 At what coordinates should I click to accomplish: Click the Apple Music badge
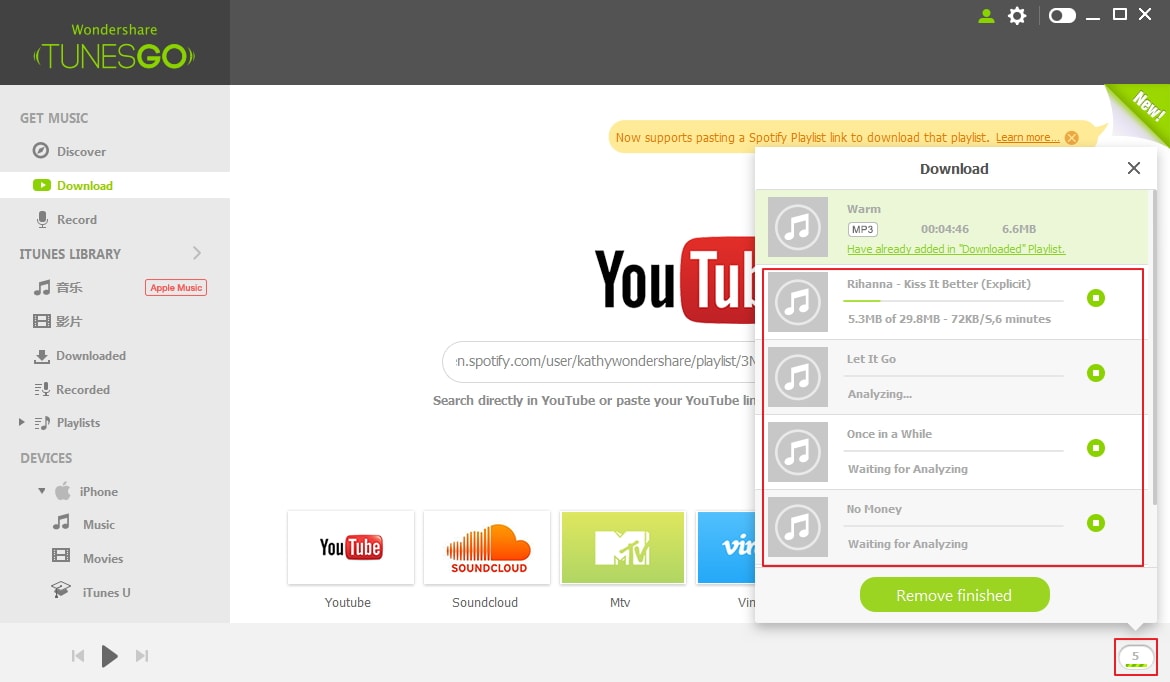tap(176, 287)
